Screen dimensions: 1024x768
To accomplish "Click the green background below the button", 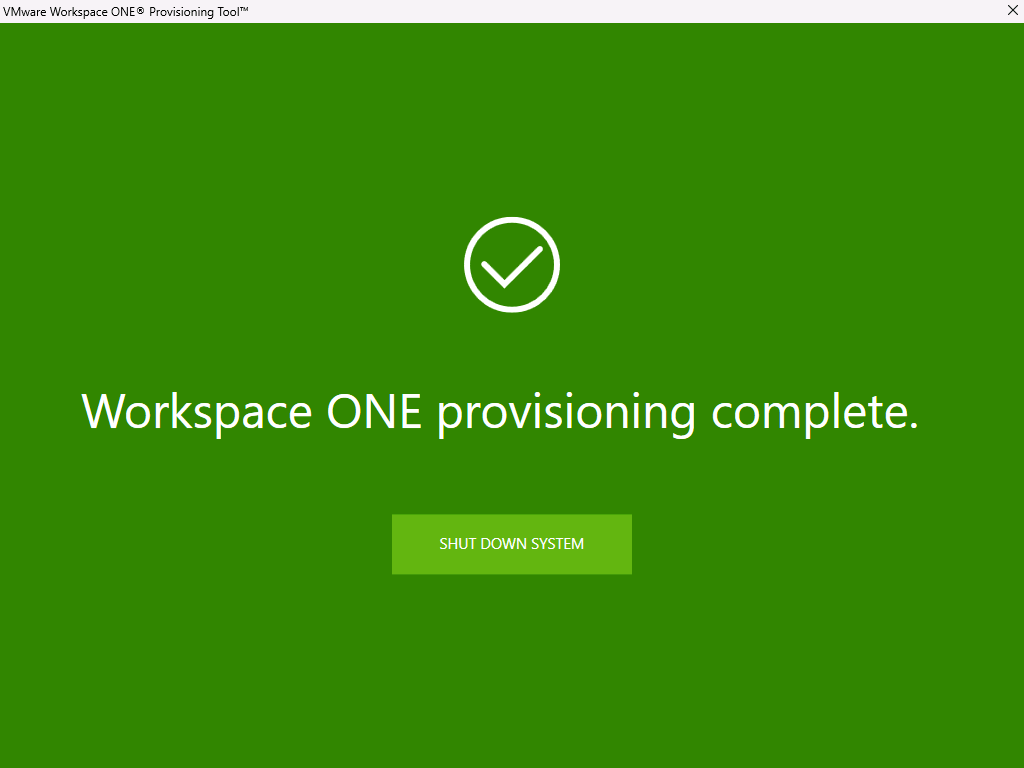I will pyautogui.click(x=511, y=670).
